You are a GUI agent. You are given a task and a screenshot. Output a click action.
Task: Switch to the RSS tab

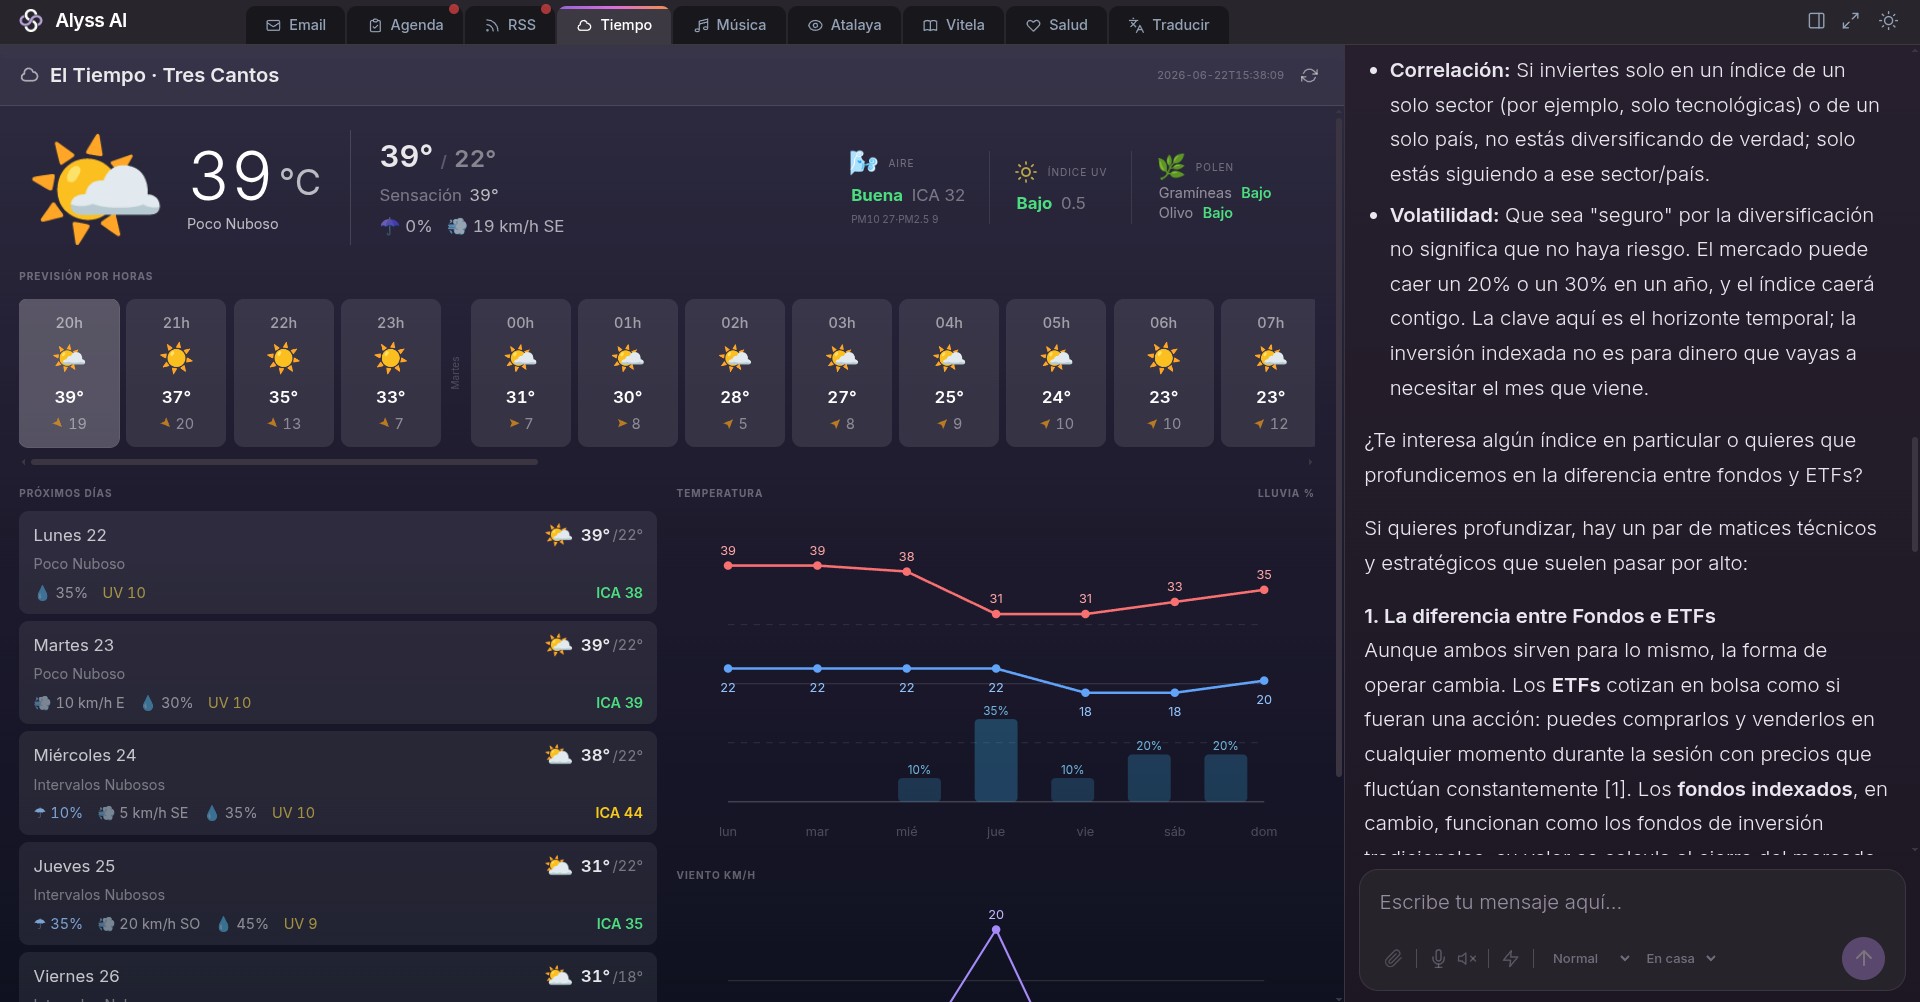pyautogui.click(x=510, y=25)
